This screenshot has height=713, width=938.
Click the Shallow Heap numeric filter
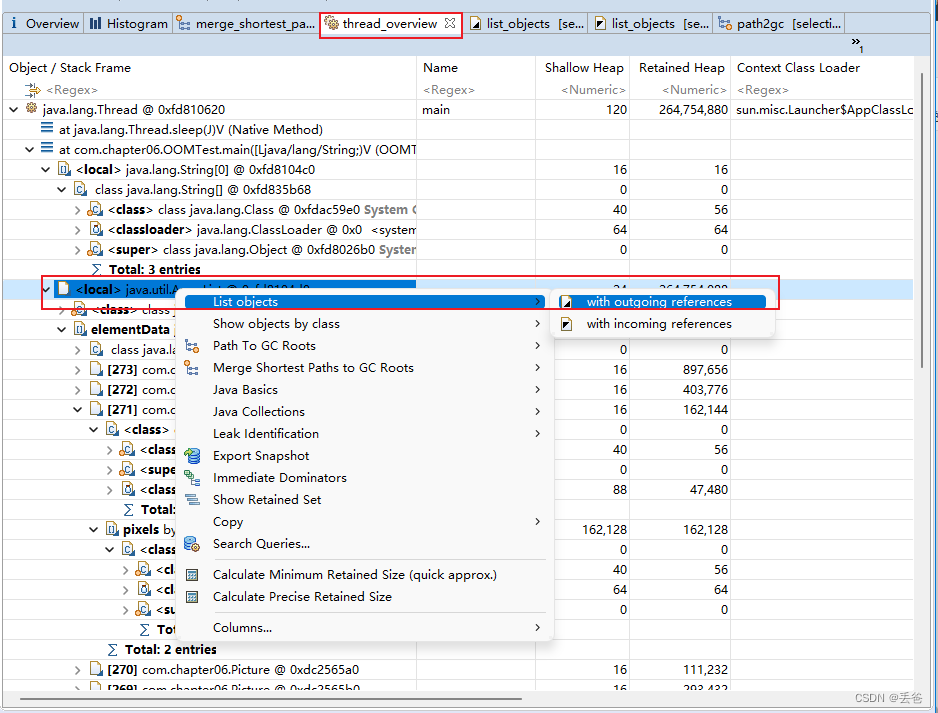tap(593, 90)
